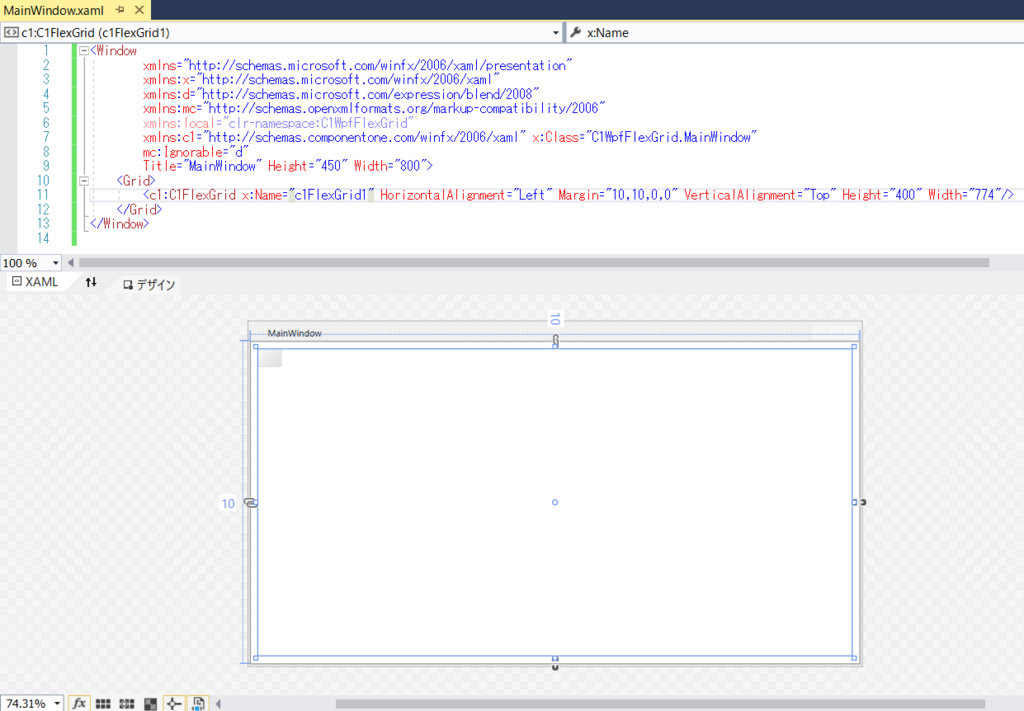Click the bottom-left resize handle of flex grid

pos(256,658)
